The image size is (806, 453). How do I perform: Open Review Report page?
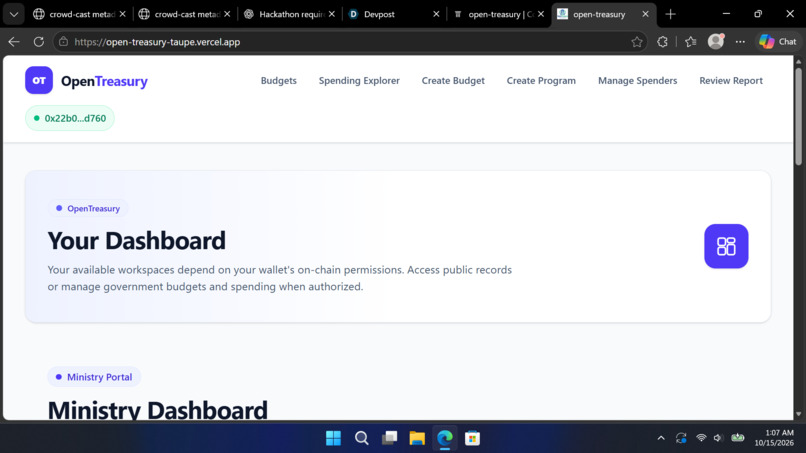731,81
